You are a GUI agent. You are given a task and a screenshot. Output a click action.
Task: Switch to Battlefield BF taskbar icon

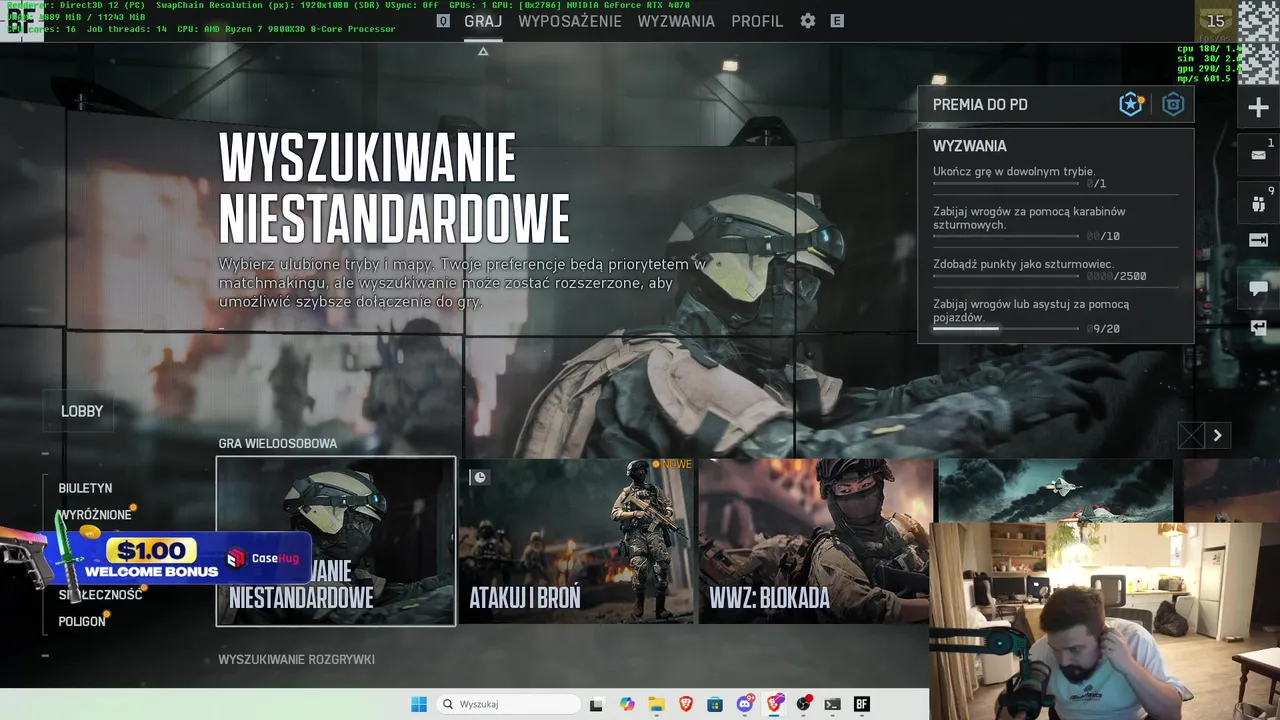coord(862,704)
